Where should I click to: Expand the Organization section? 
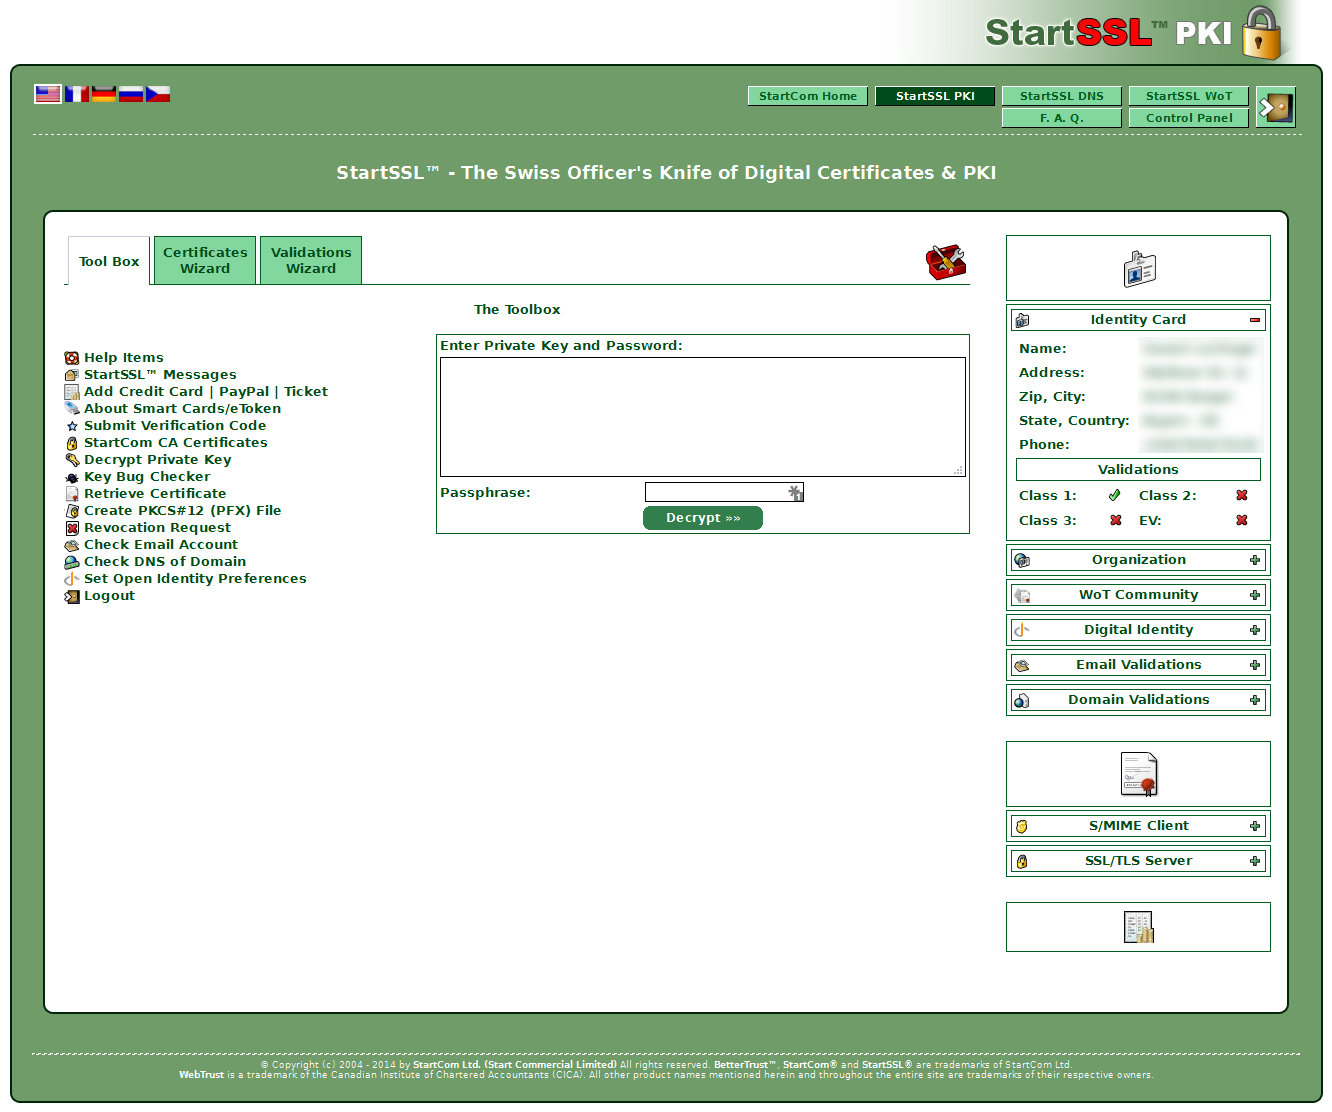pos(1254,560)
